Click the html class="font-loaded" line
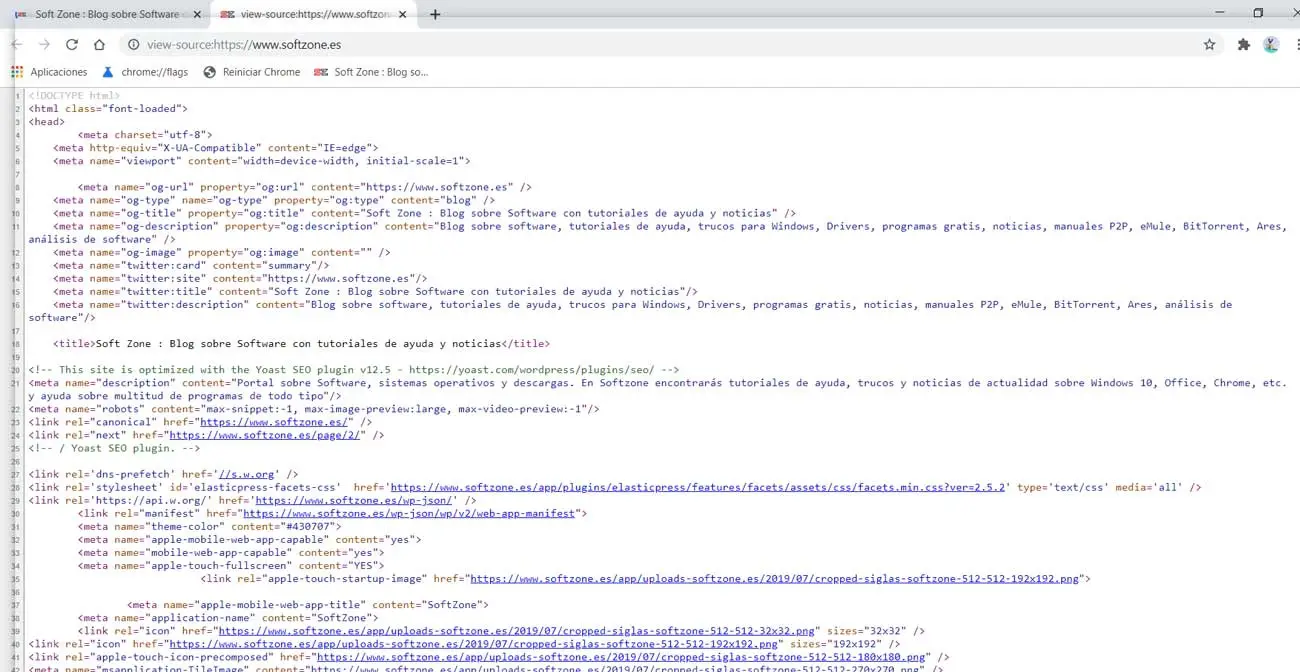This screenshot has width=1300, height=672. click(x=108, y=109)
